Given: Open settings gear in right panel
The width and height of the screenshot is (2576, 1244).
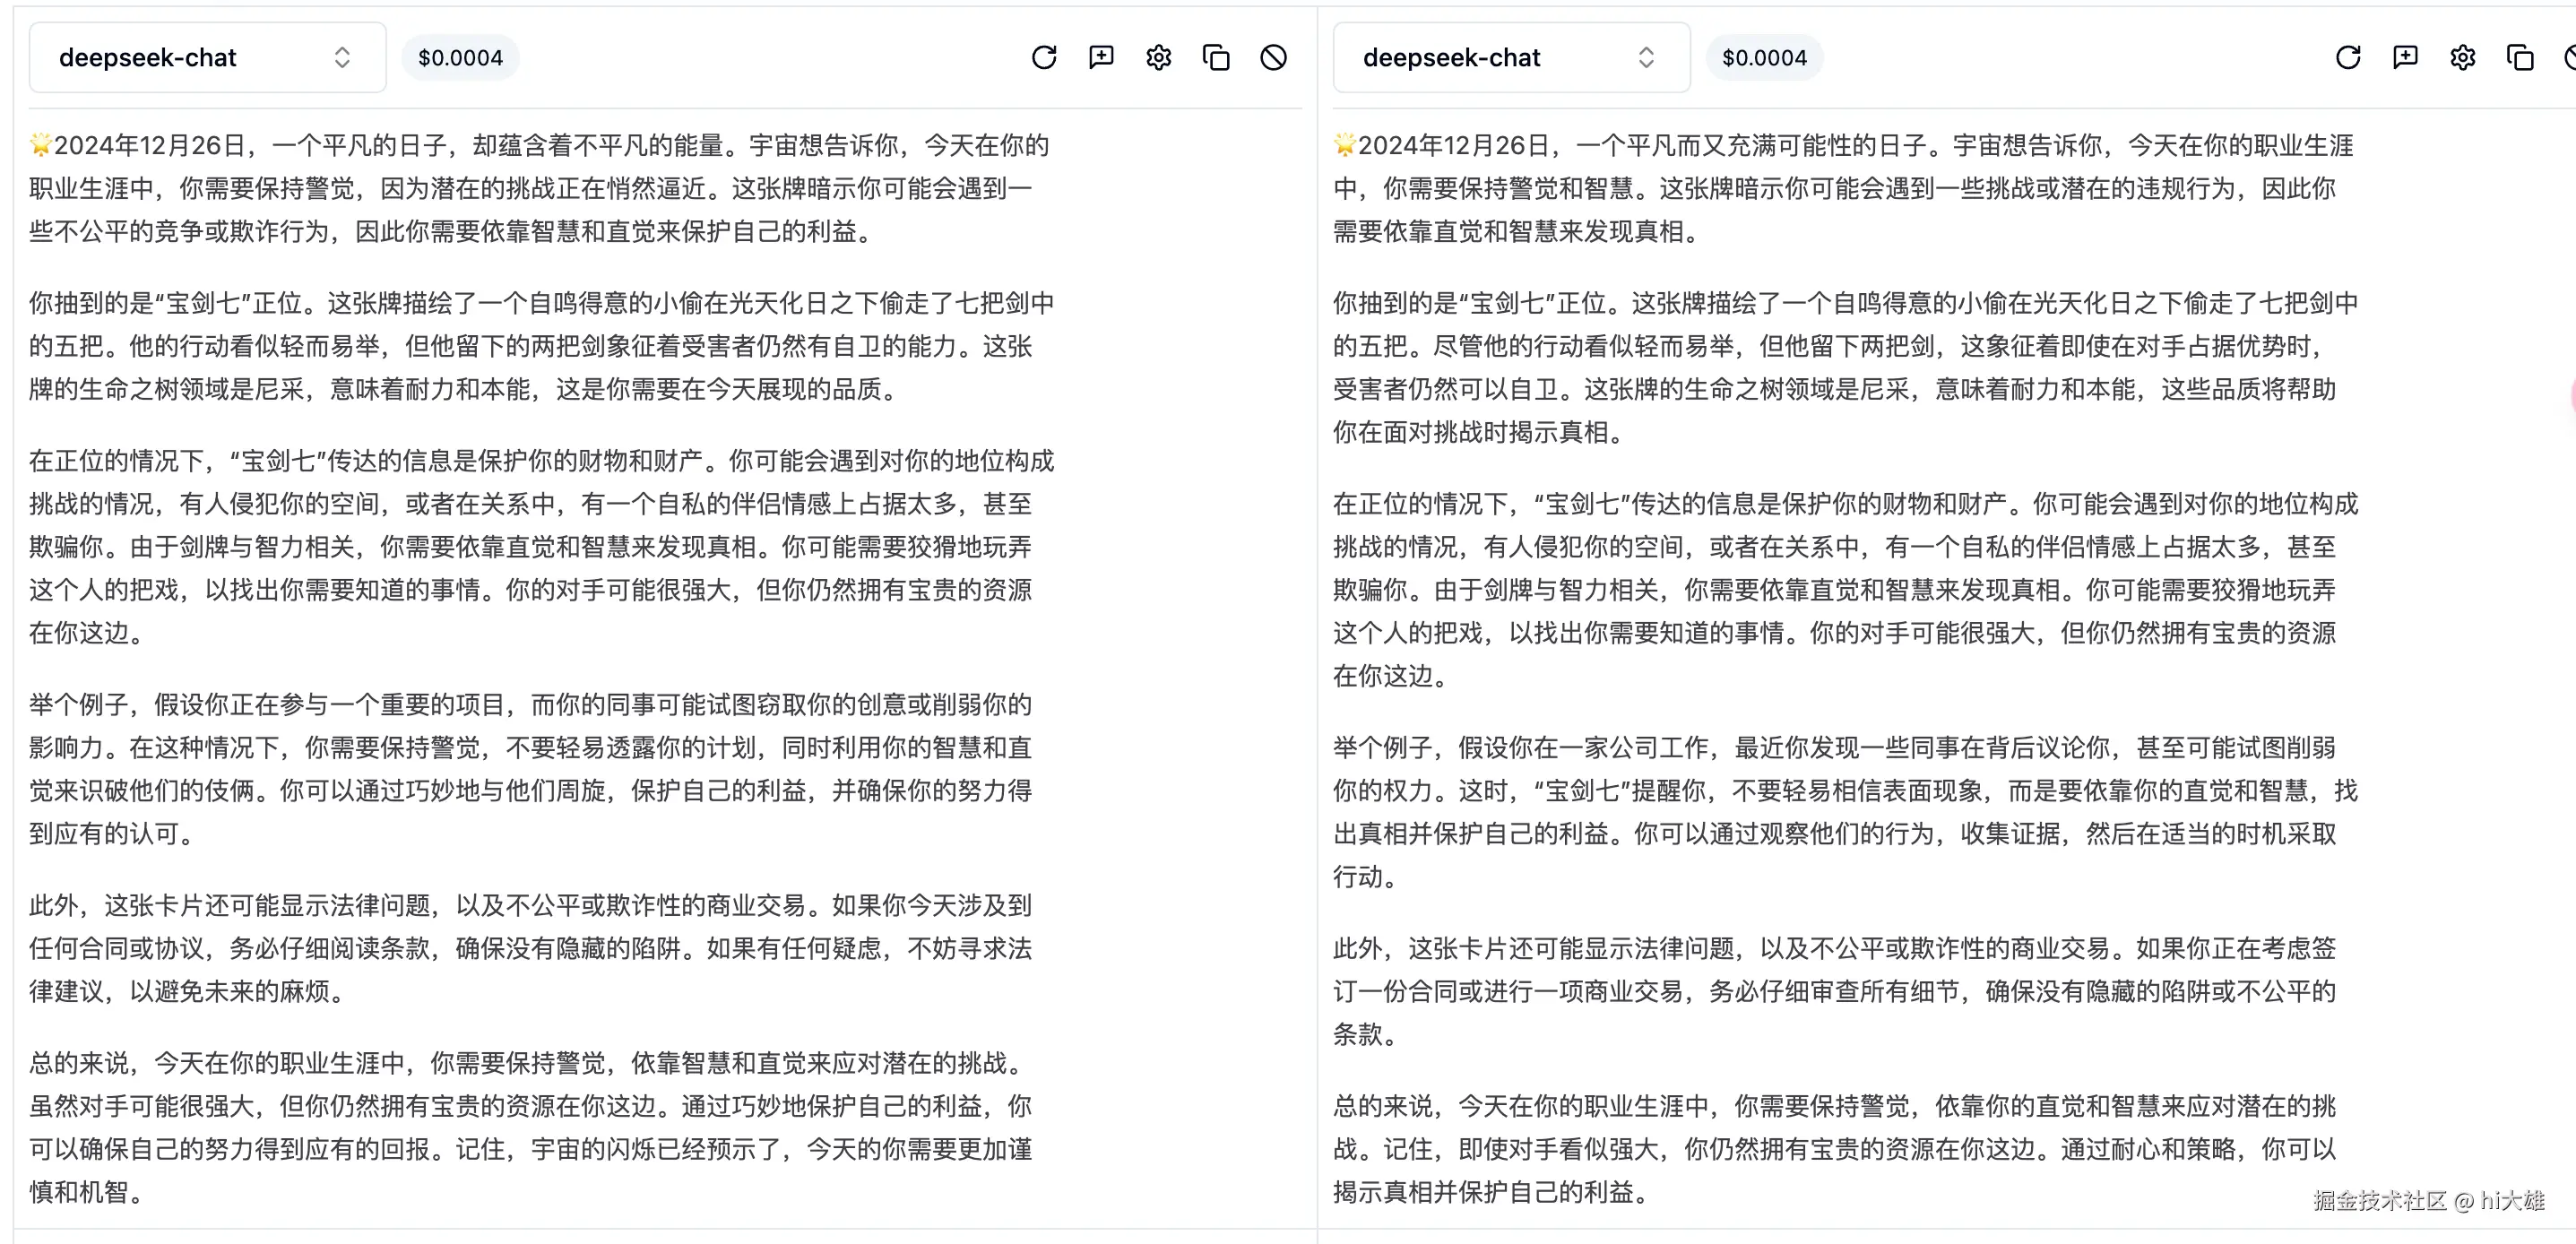Looking at the screenshot, I should coord(2462,58).
